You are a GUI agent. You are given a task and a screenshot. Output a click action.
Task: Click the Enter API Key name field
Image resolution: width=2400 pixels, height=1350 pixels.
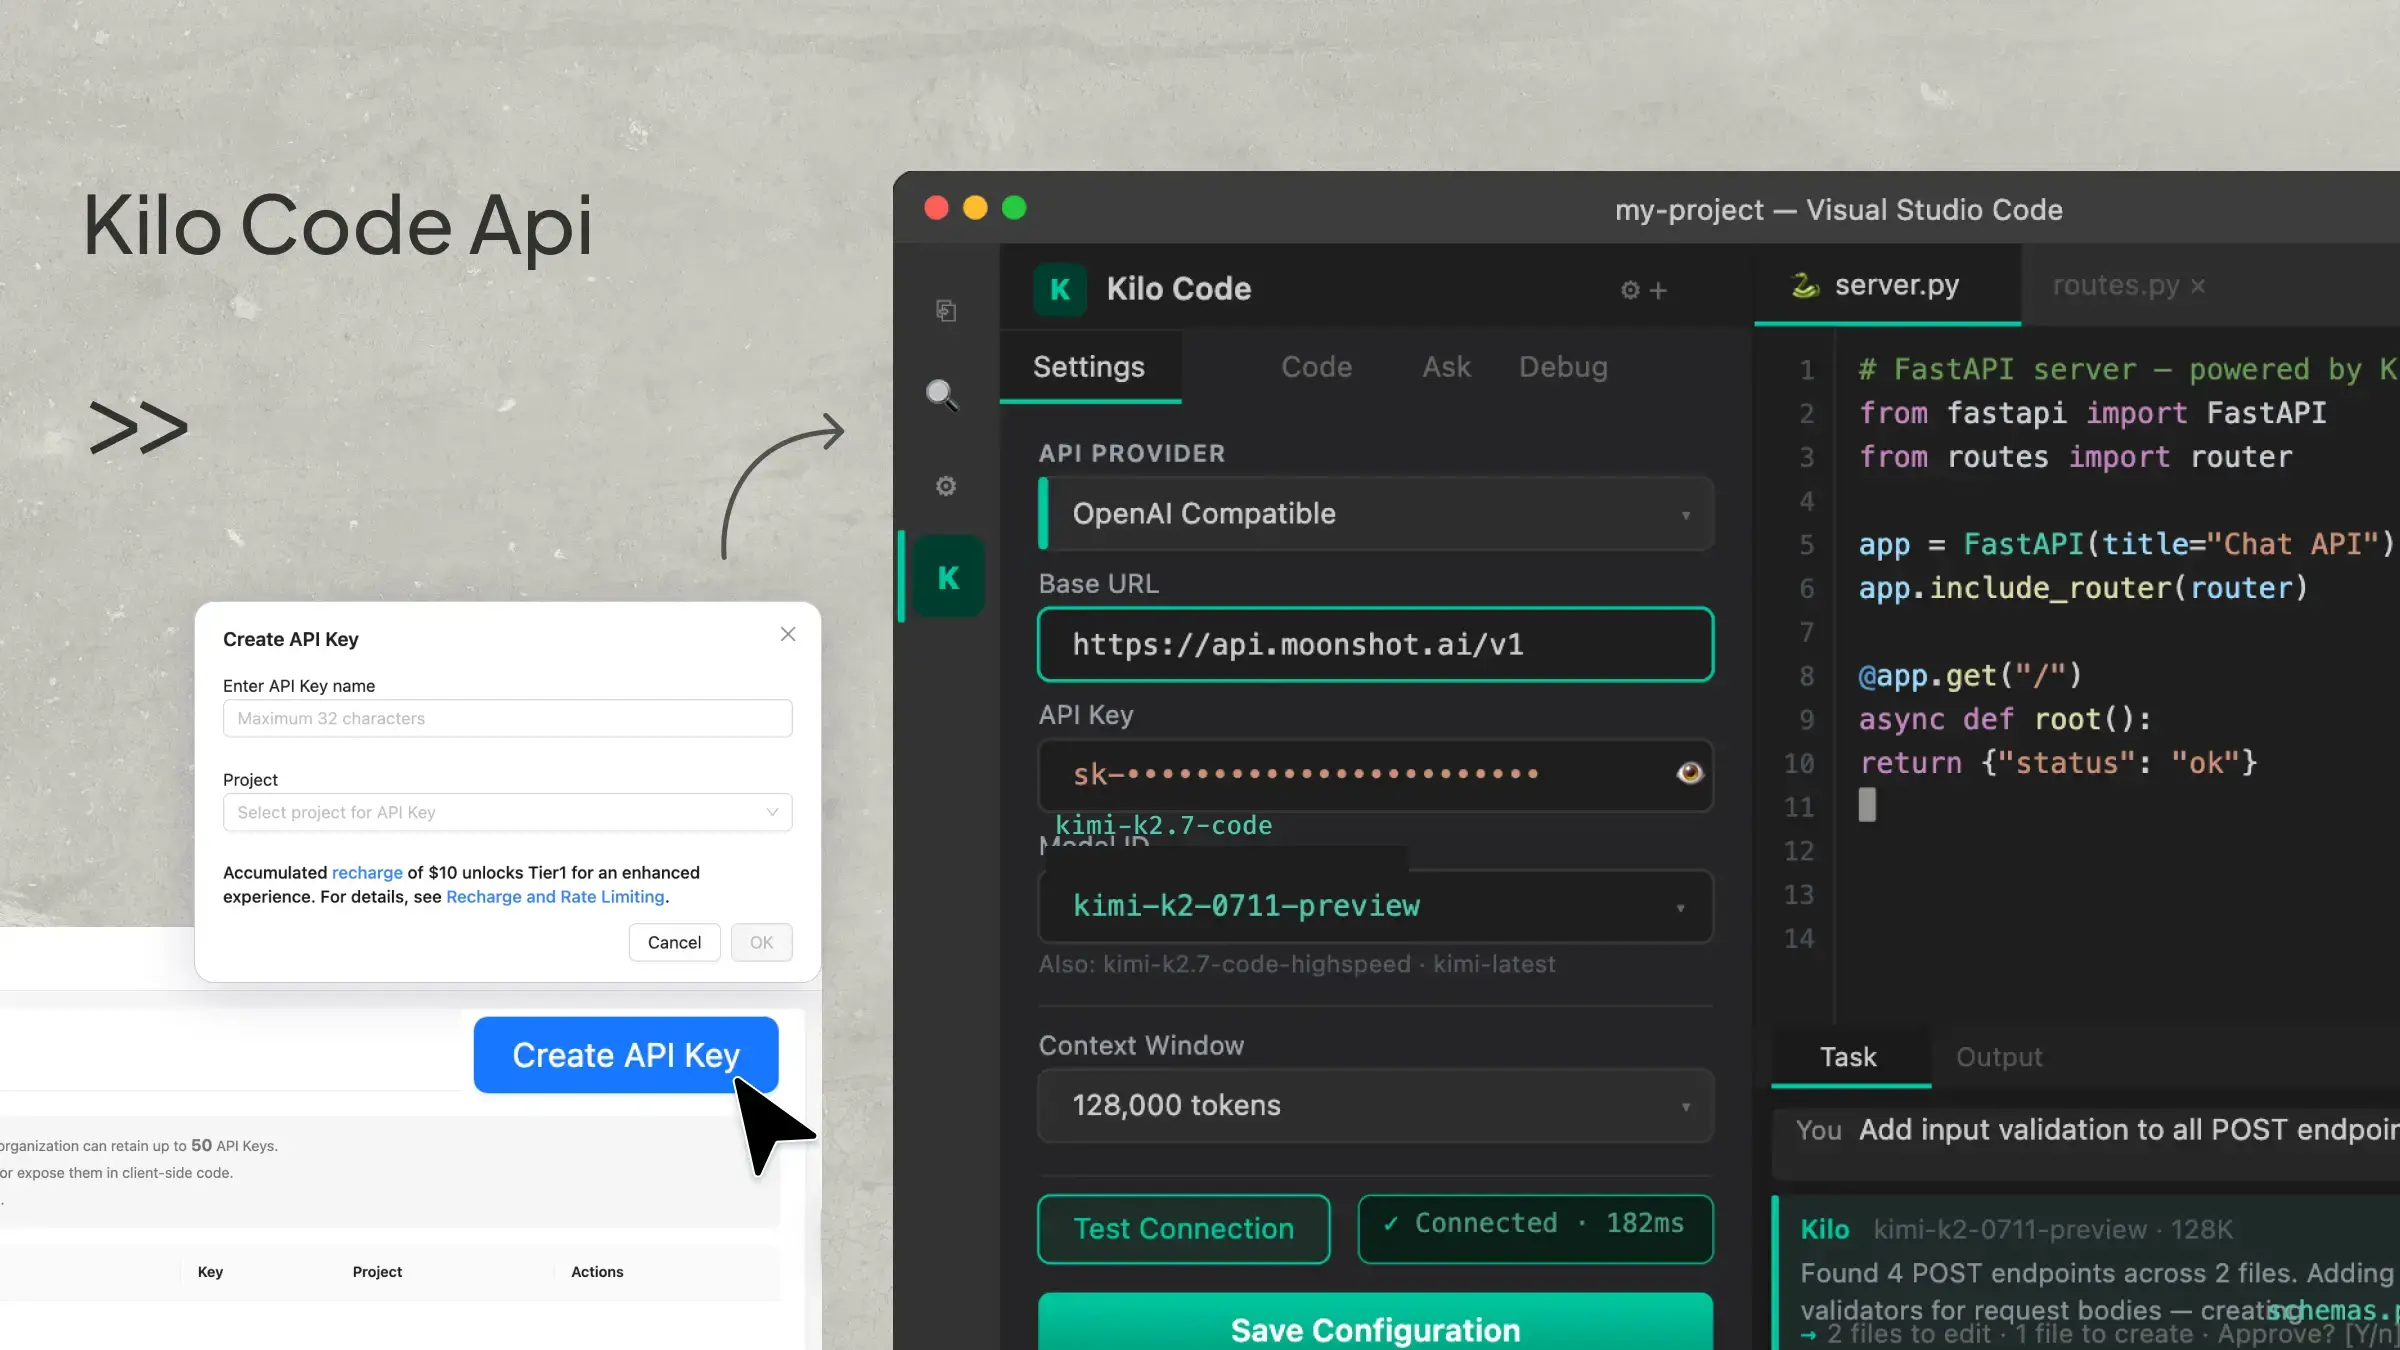[x=508, y=718]
